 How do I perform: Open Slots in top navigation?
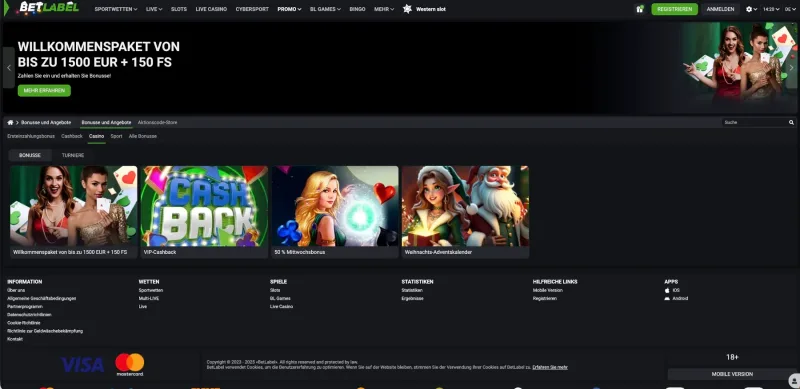coord(179,9)
